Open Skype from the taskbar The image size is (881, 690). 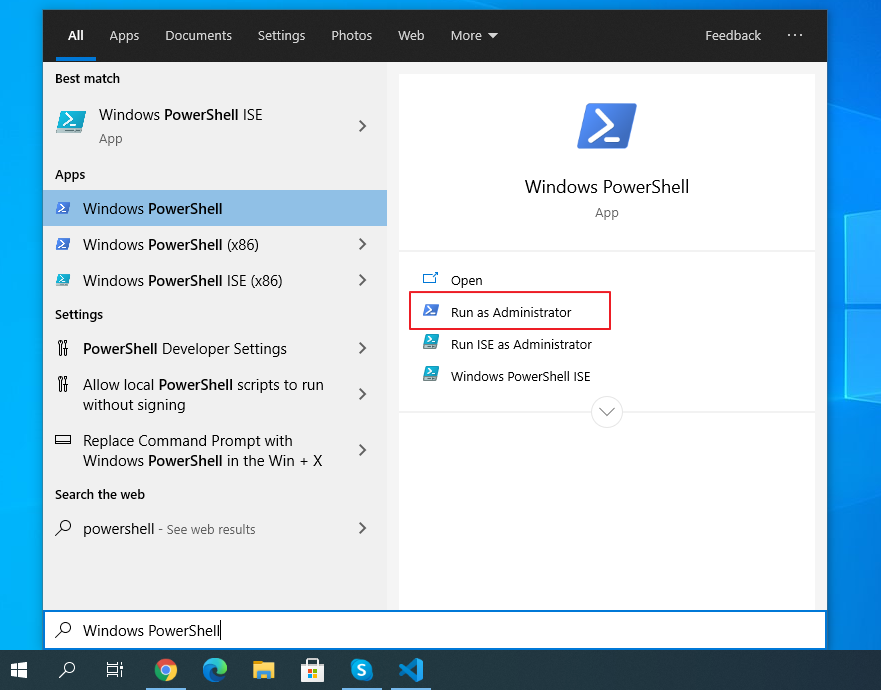(361, 670)
